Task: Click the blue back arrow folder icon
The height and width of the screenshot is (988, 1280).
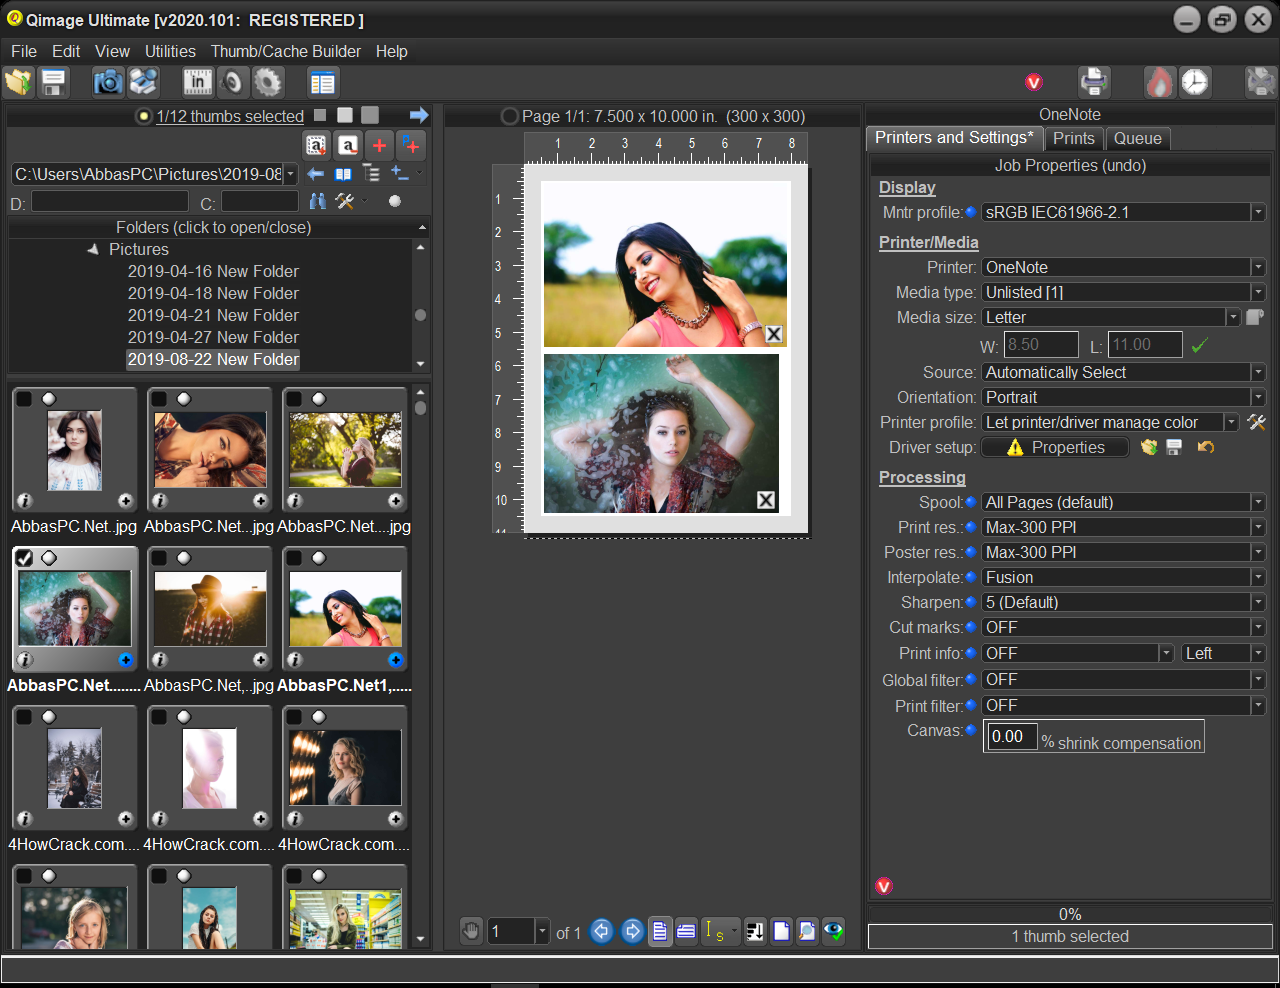Action: click(x=316, y=174)
